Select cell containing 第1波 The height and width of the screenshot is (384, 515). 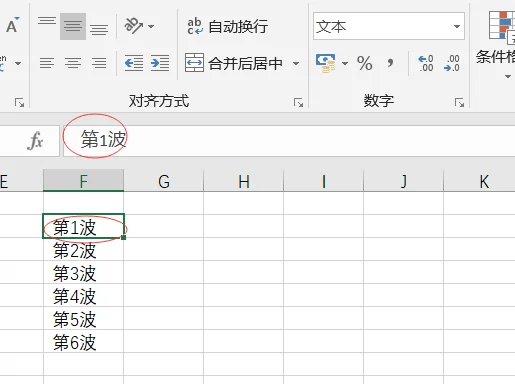[x=83, y=226]
